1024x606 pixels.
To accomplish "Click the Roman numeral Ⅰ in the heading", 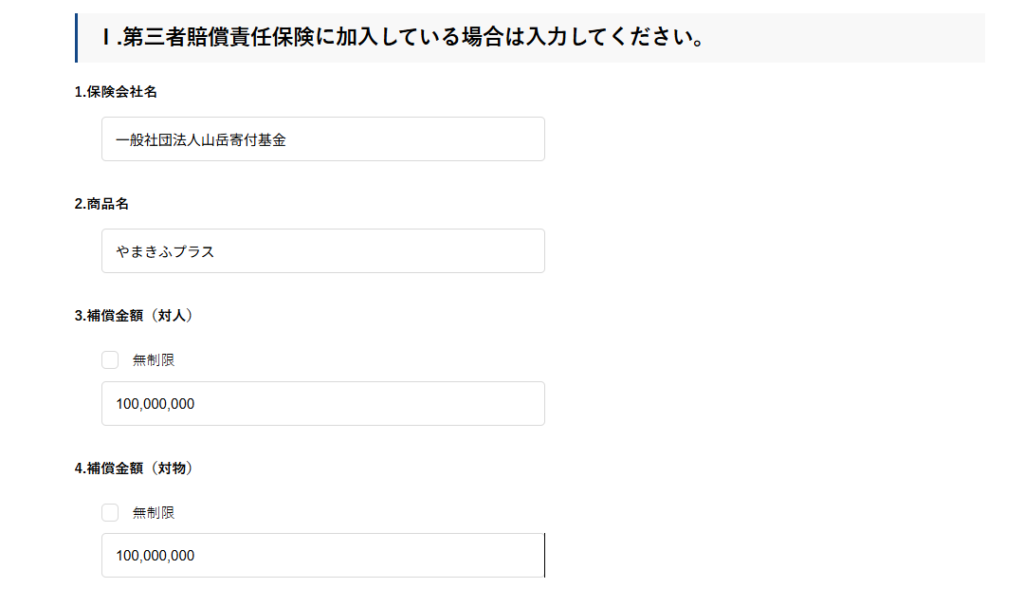I will pyautogui.click(x=107, y=38).
